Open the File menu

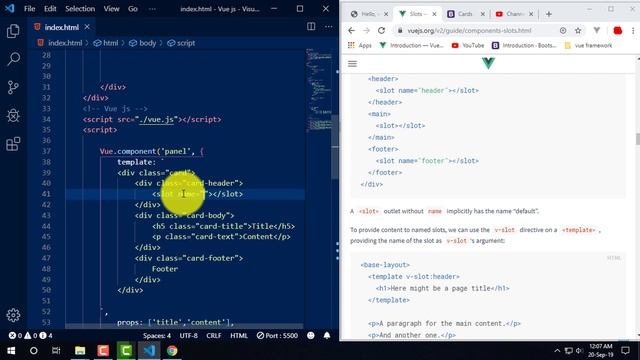point(29,9)
